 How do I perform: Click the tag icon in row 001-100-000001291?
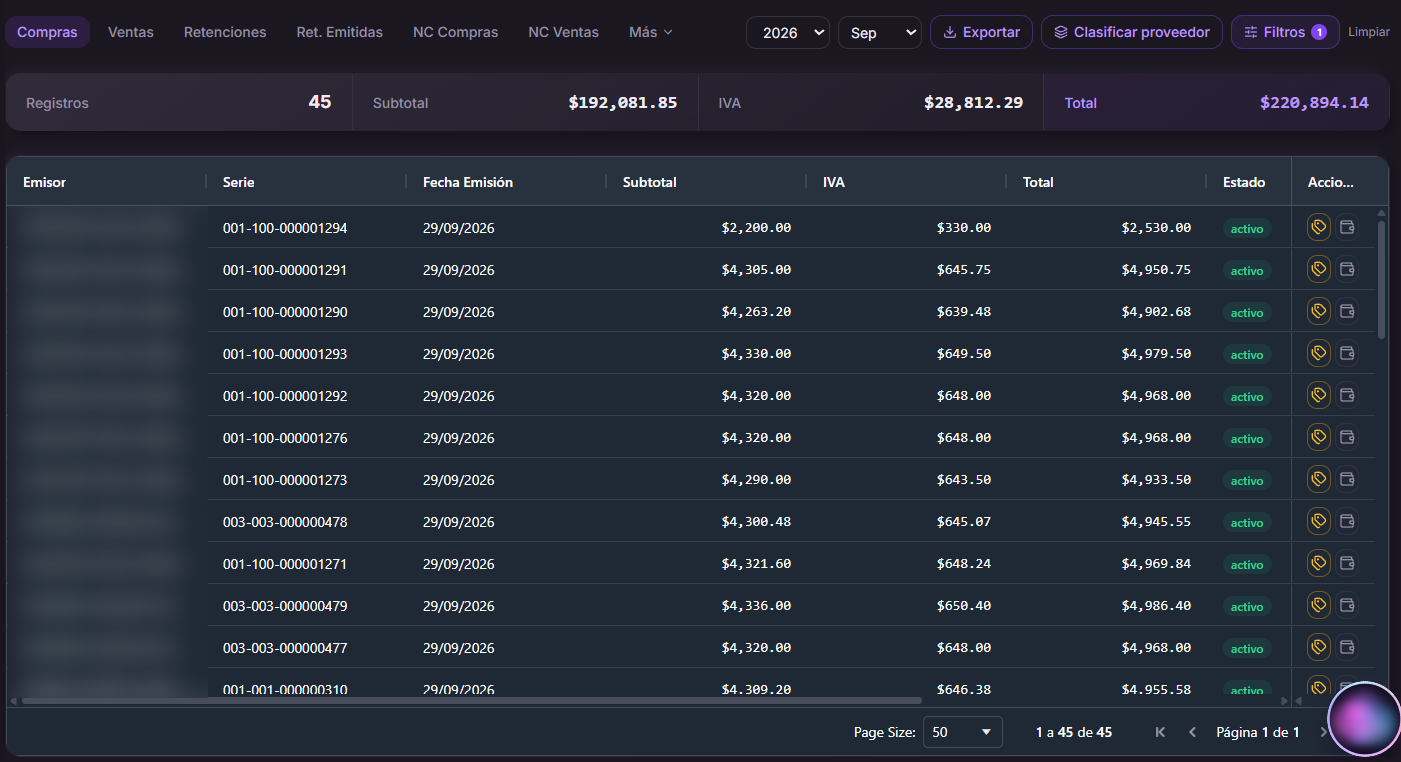pyautogui.click(x=1319, y=270)
